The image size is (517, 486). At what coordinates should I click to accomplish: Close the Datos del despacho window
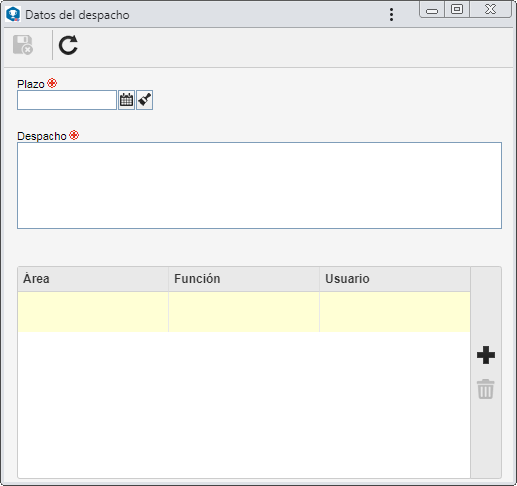490,9
